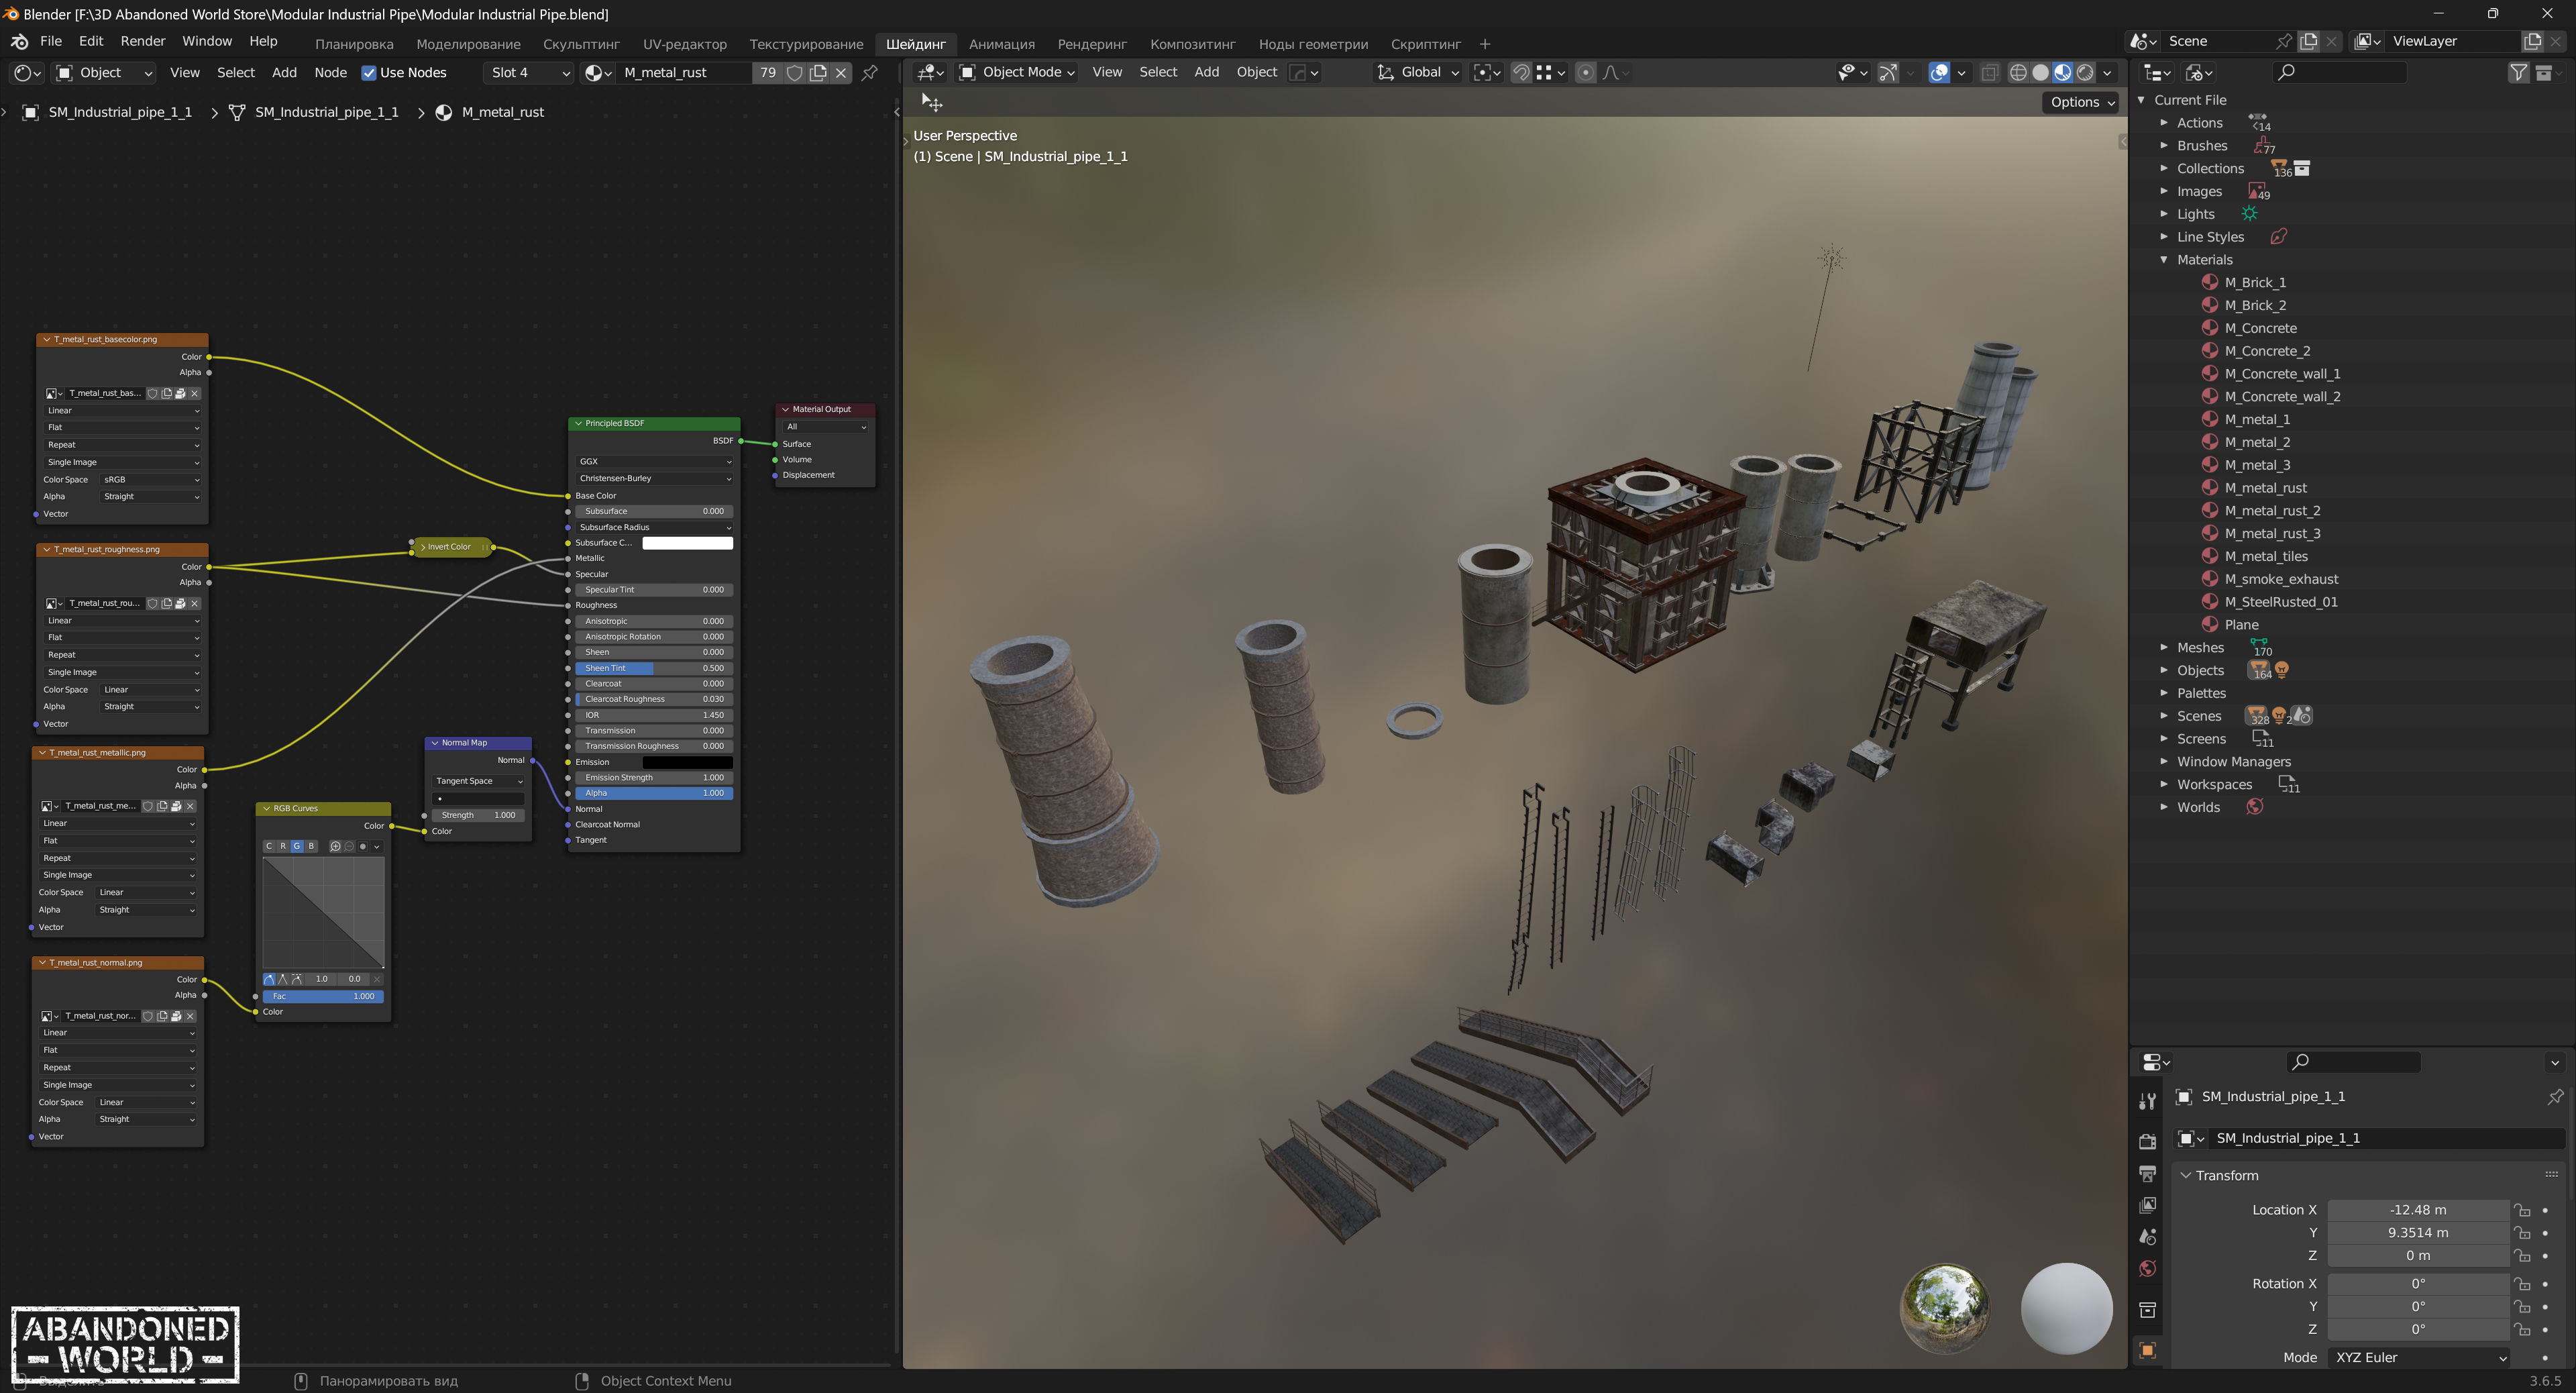This screenshot has width=2576, height=1393.
Task: Click new scene icon beside Scene field
Action: tap(2309, 41)
